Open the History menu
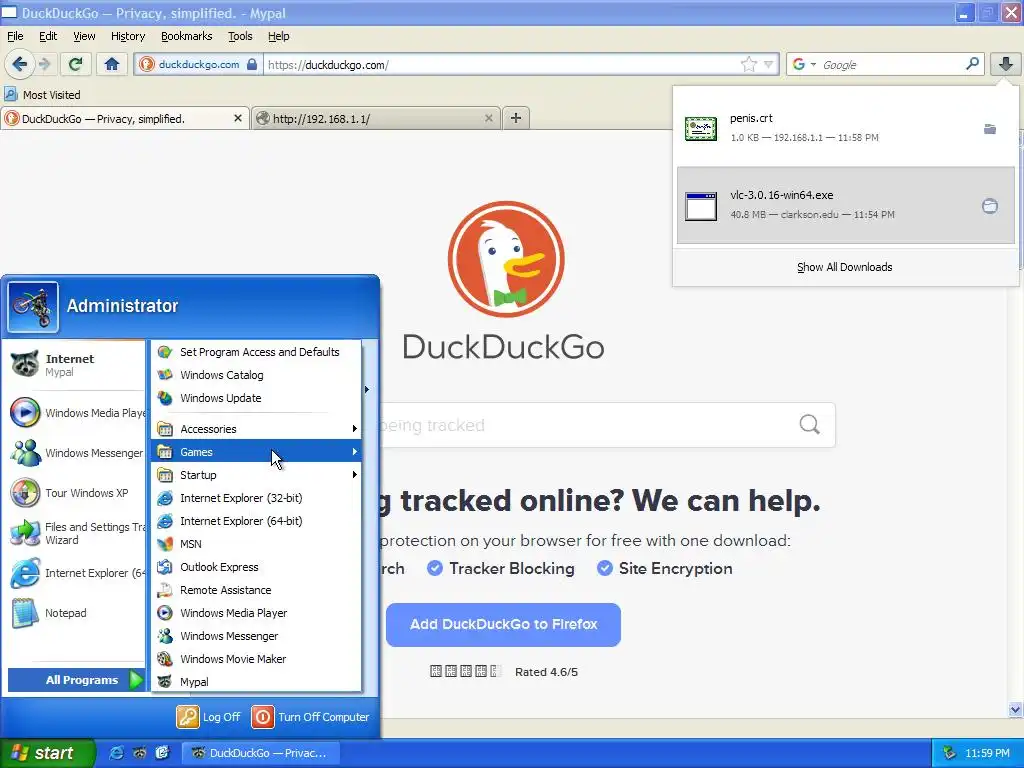Viewport: 1024px width, 768px height. click(x=127, y=36)
